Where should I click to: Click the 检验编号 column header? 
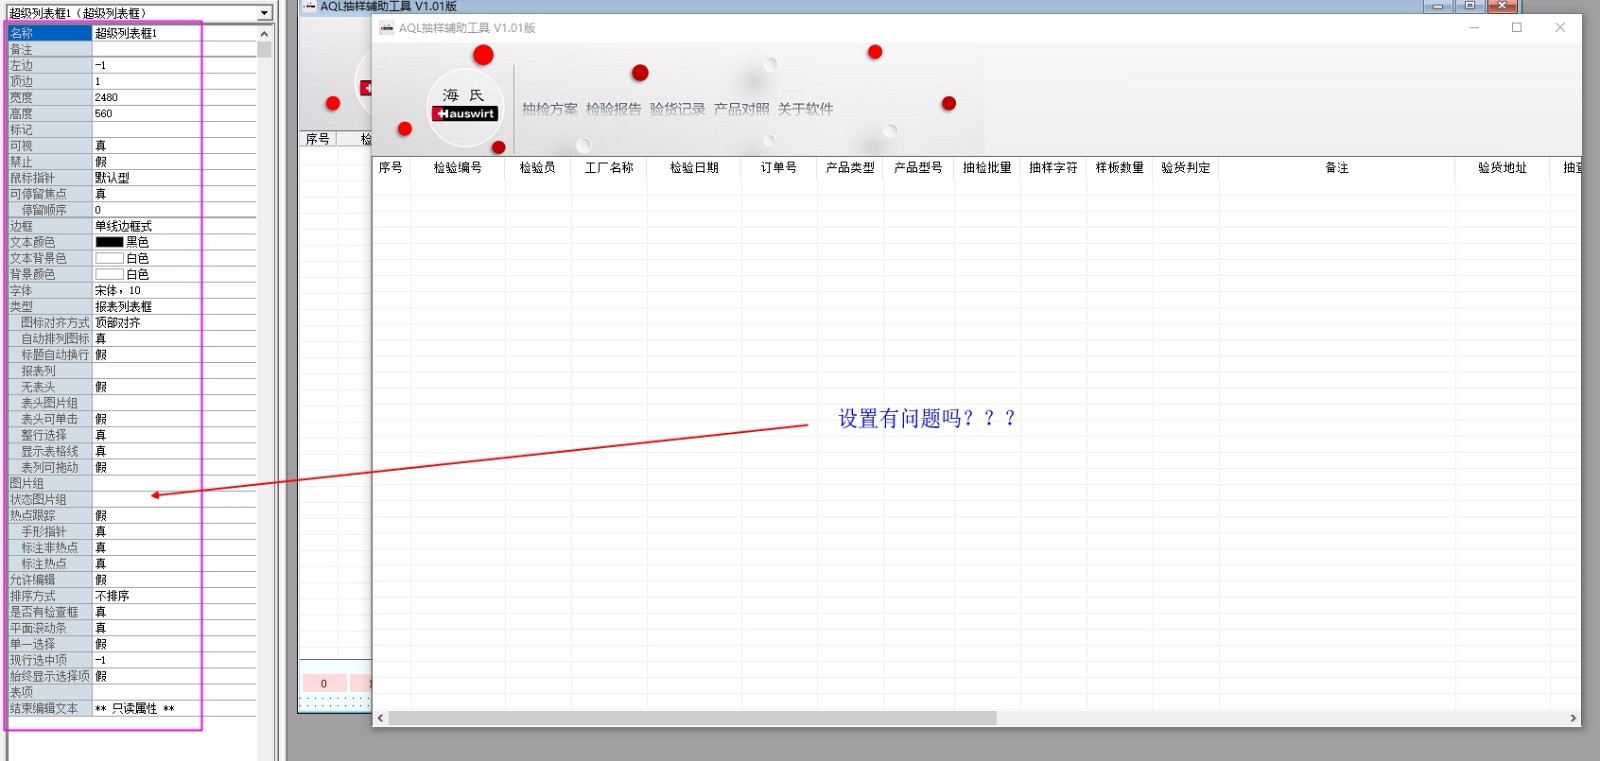tap(457, 168)
